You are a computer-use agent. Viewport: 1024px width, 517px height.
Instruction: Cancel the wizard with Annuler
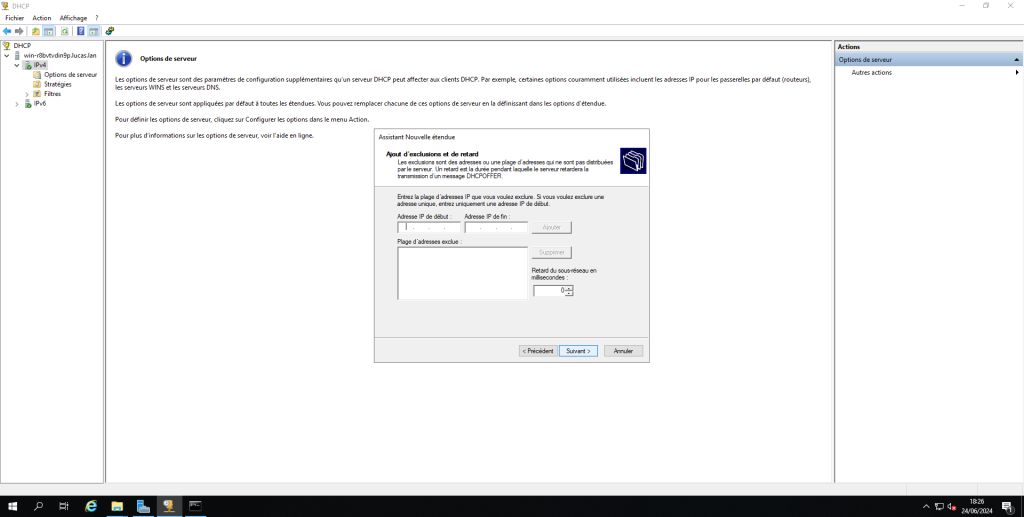[623, 351]
